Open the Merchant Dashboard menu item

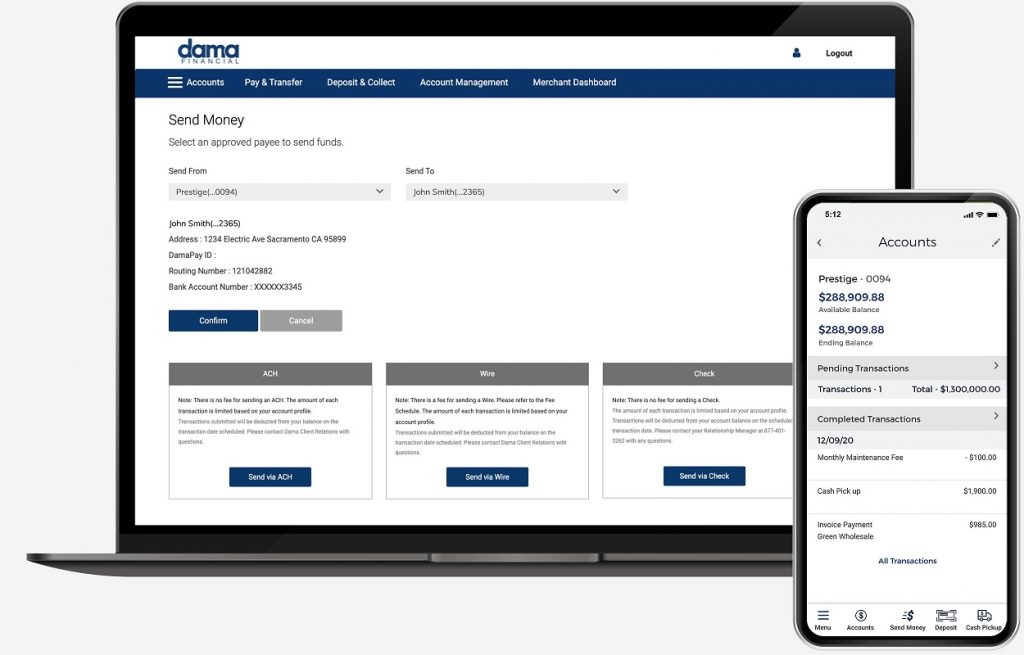[x=574, y=83]
